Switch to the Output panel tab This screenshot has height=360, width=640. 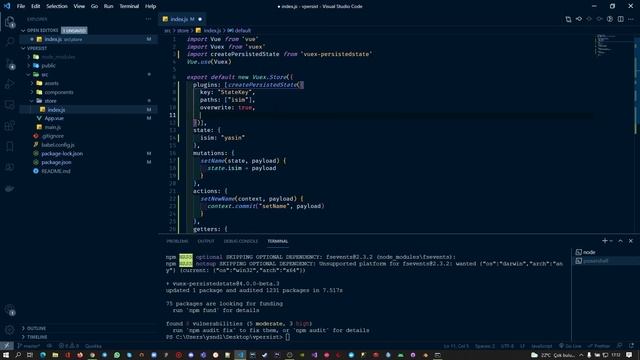206,241
